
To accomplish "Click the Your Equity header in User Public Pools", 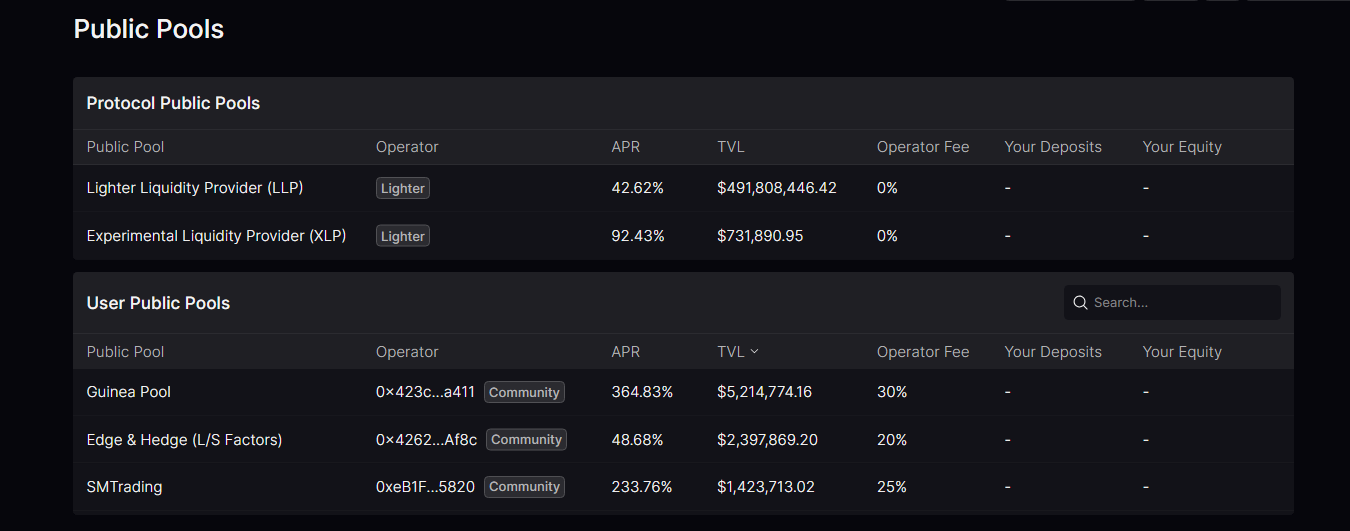I will [x=1182, y=352].
